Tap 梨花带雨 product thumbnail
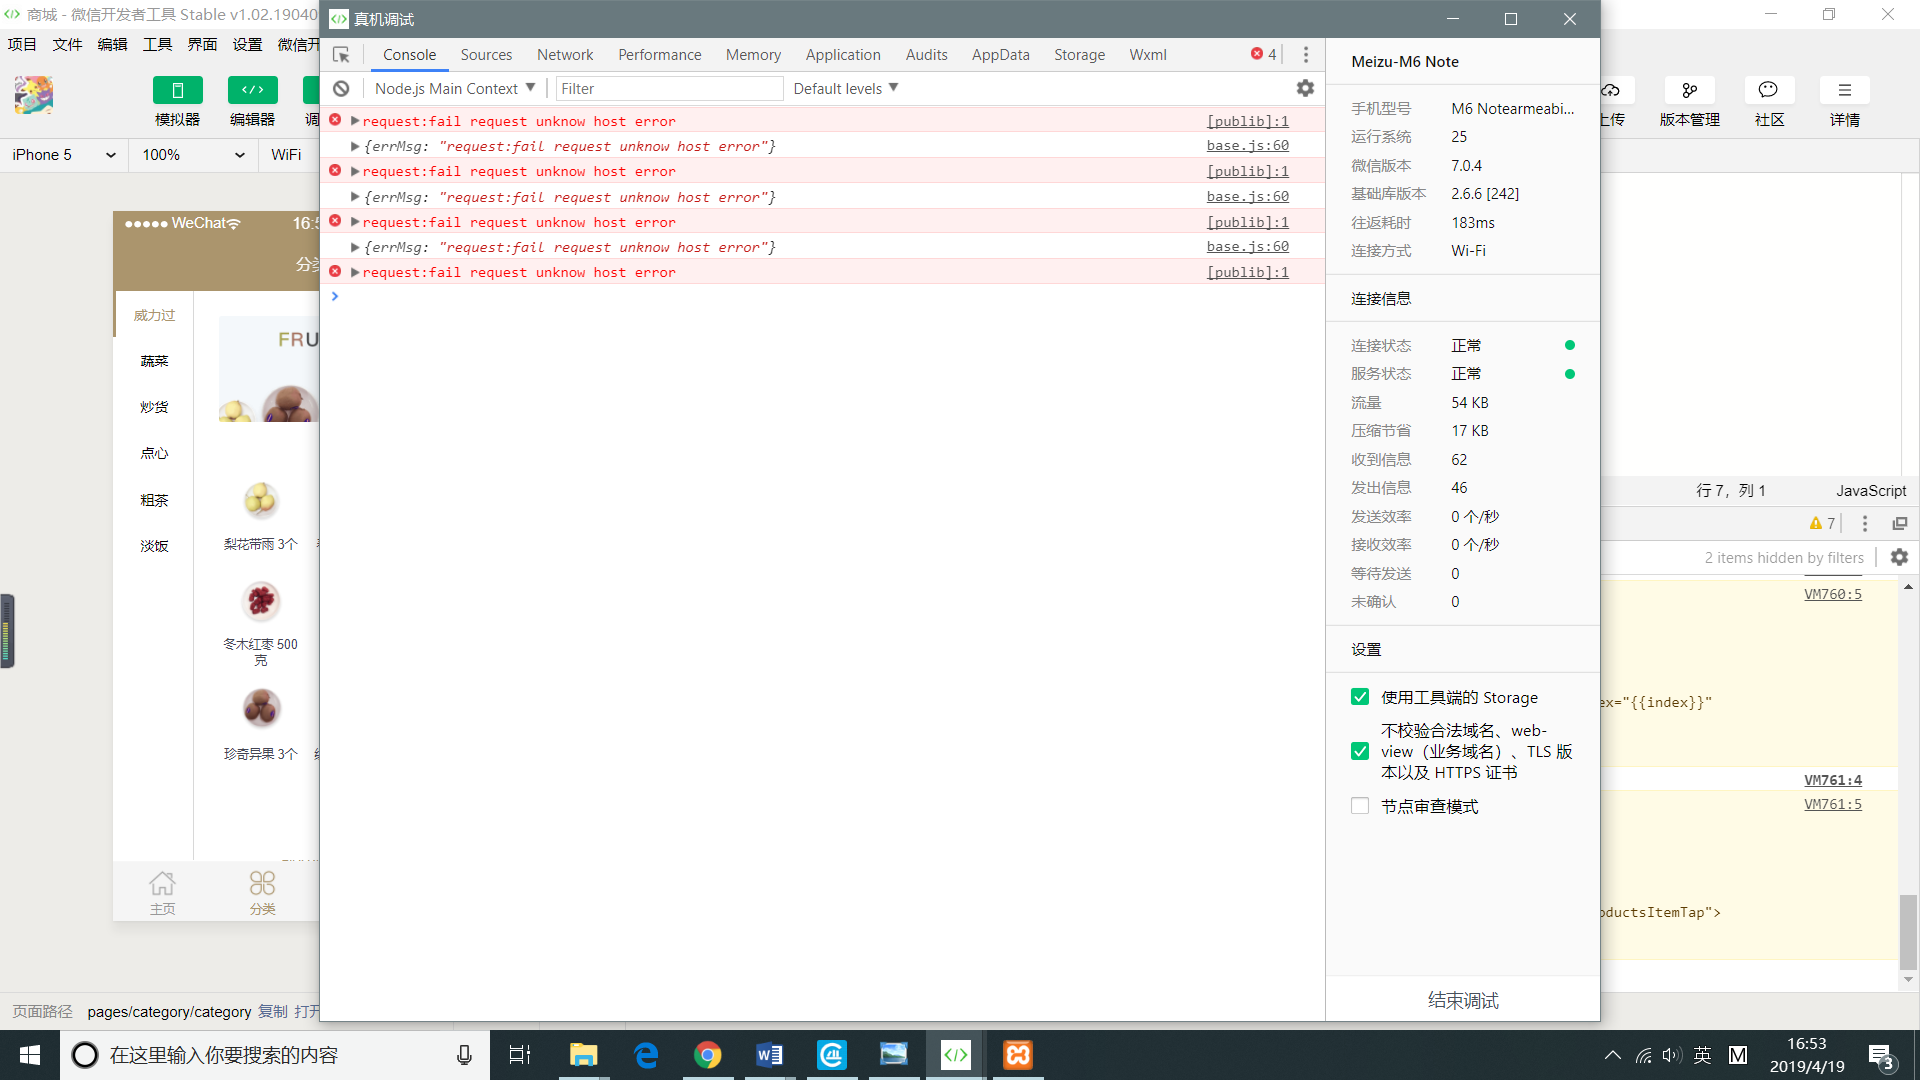The width and height of the screenshot is (1920, 1080). click(261, 500)
